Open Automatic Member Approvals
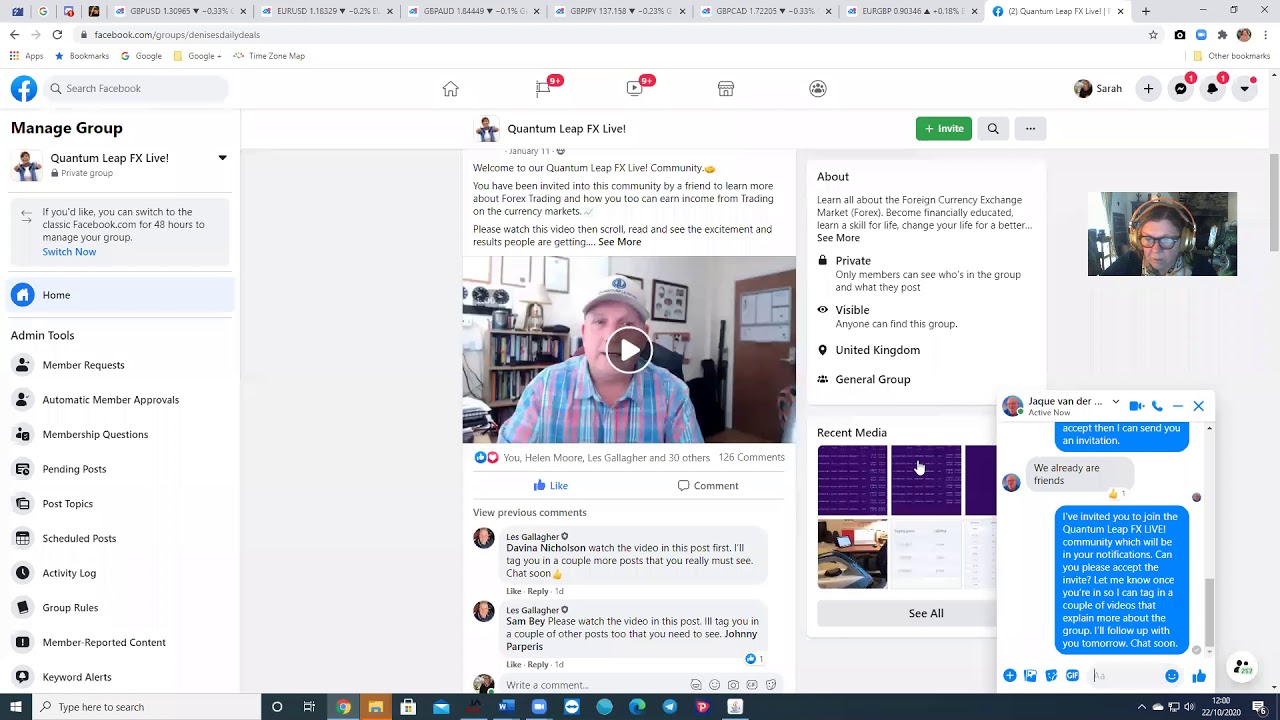Screen dimensions: 1280x720 [110, 400]
